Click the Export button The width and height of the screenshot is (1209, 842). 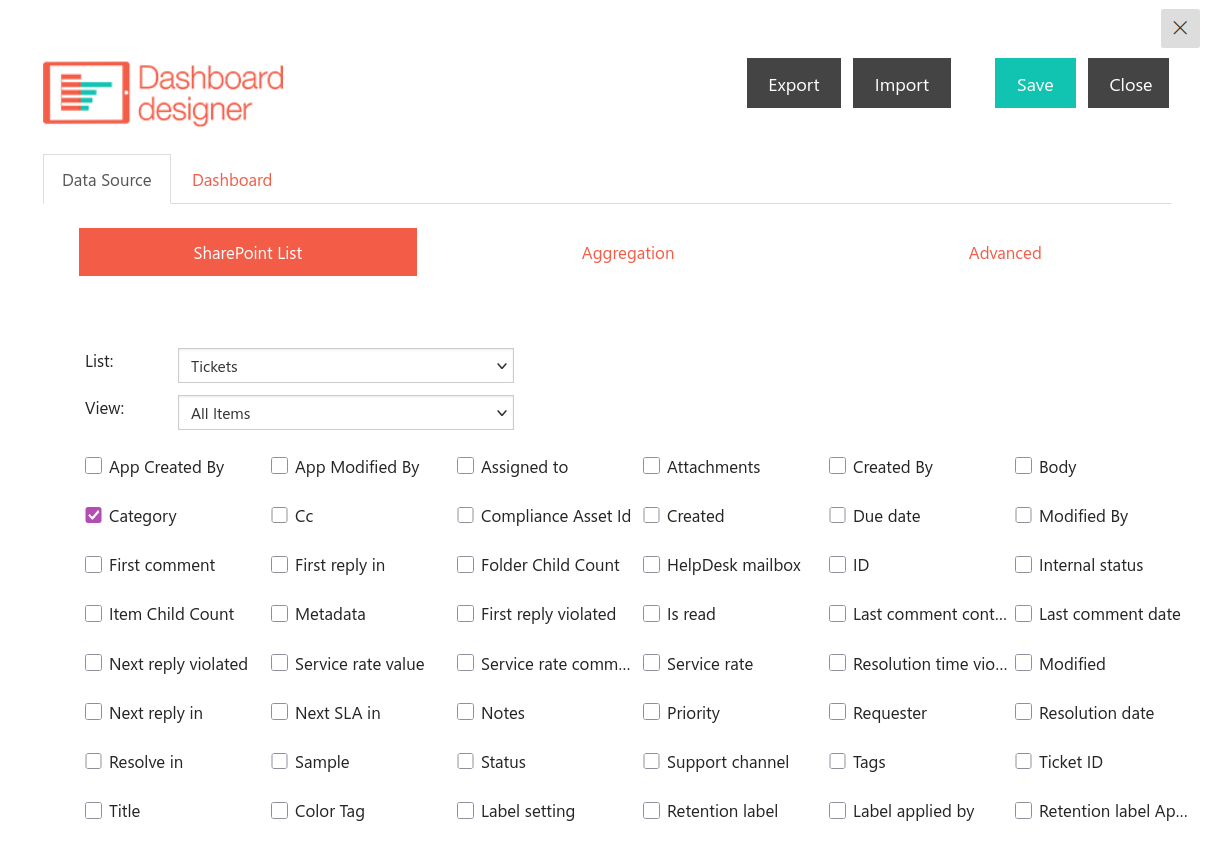[x=794, y=84]
